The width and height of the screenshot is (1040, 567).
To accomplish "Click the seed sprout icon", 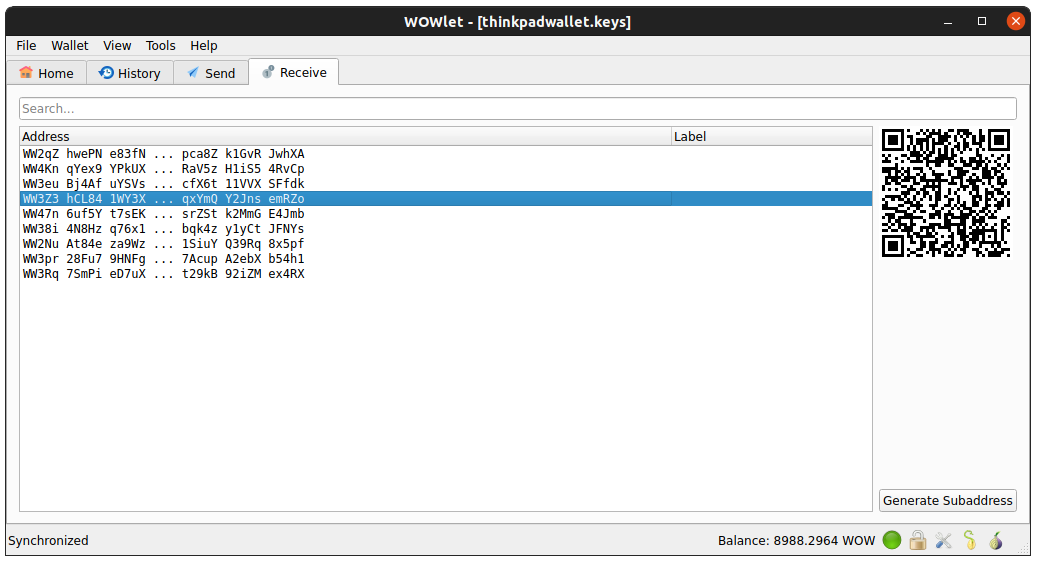I will [x=969, y=540].
